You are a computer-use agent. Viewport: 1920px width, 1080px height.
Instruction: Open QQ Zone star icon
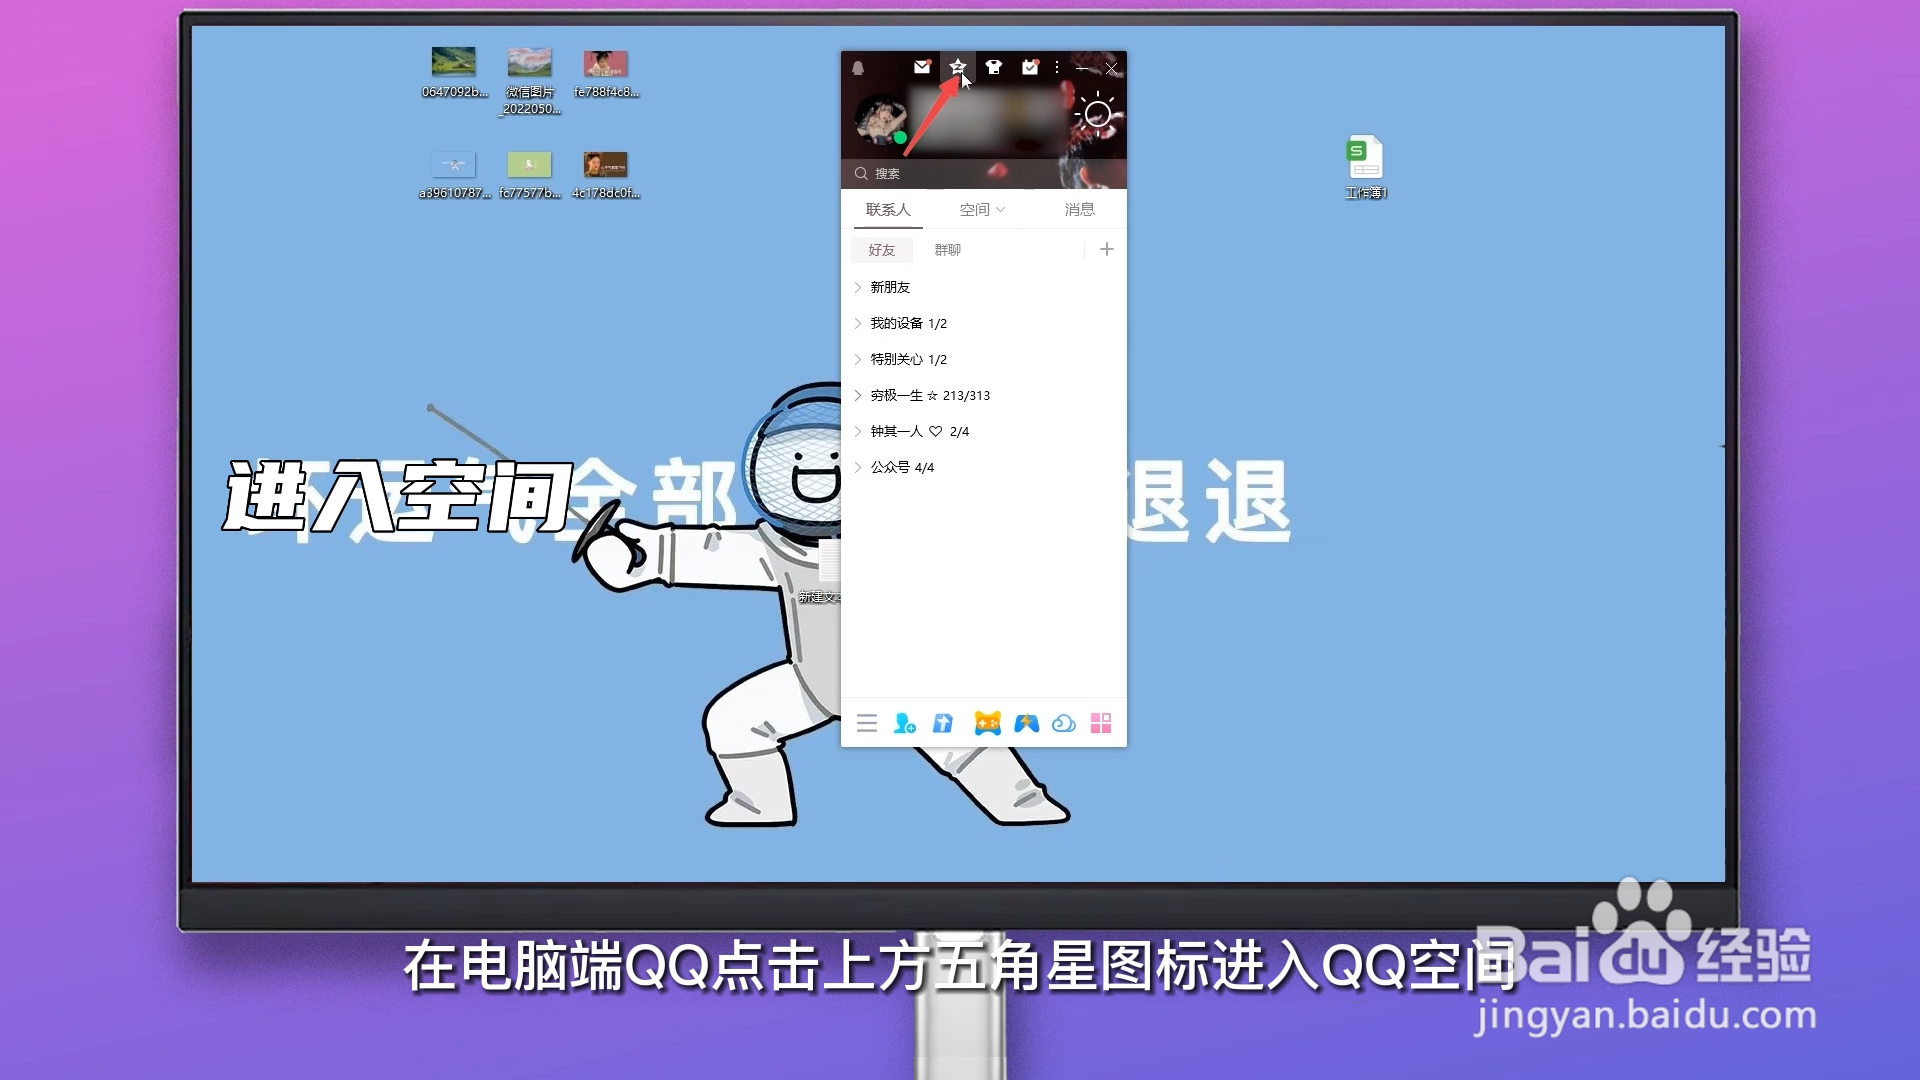click(958, 67)
